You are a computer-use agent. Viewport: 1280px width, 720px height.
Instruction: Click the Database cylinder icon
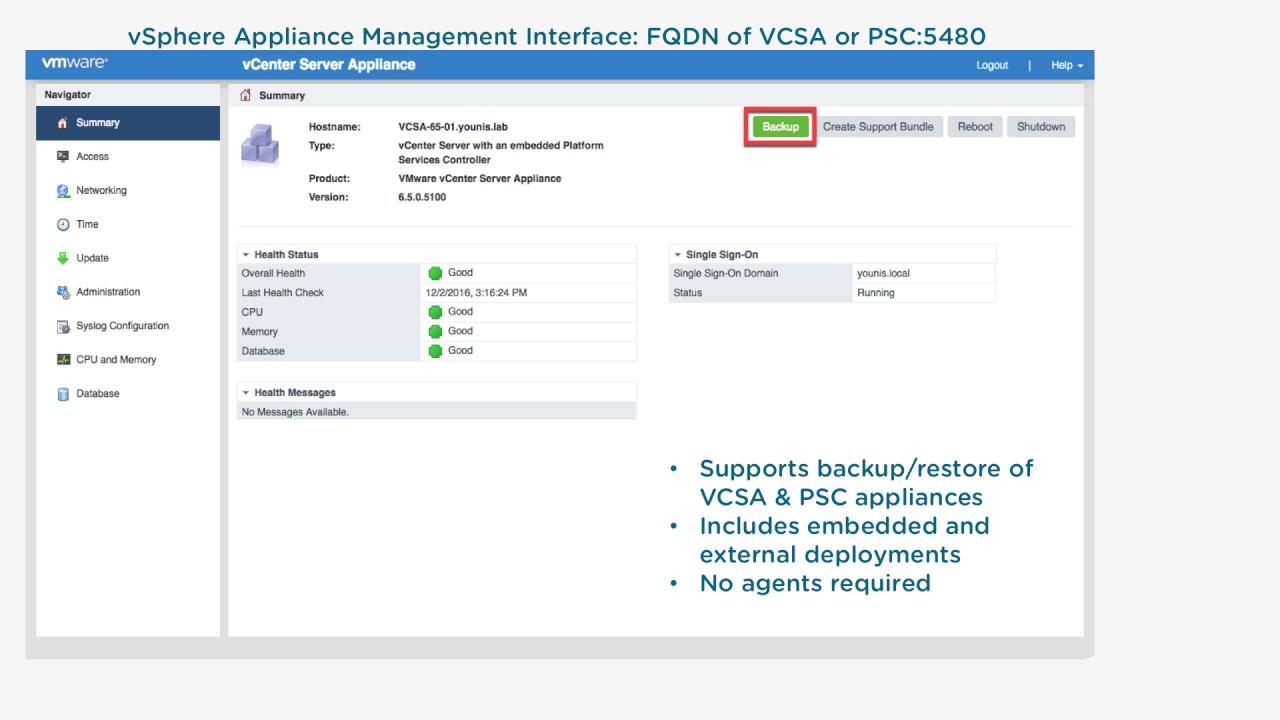point(63,394)
